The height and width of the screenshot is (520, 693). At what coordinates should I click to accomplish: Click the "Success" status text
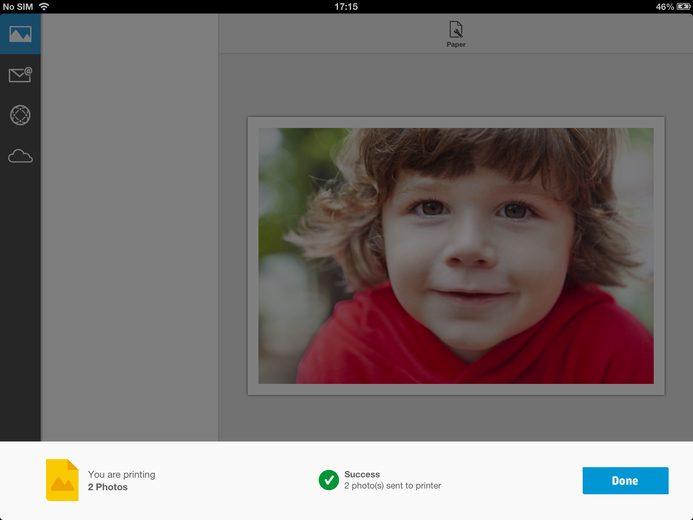362,474
